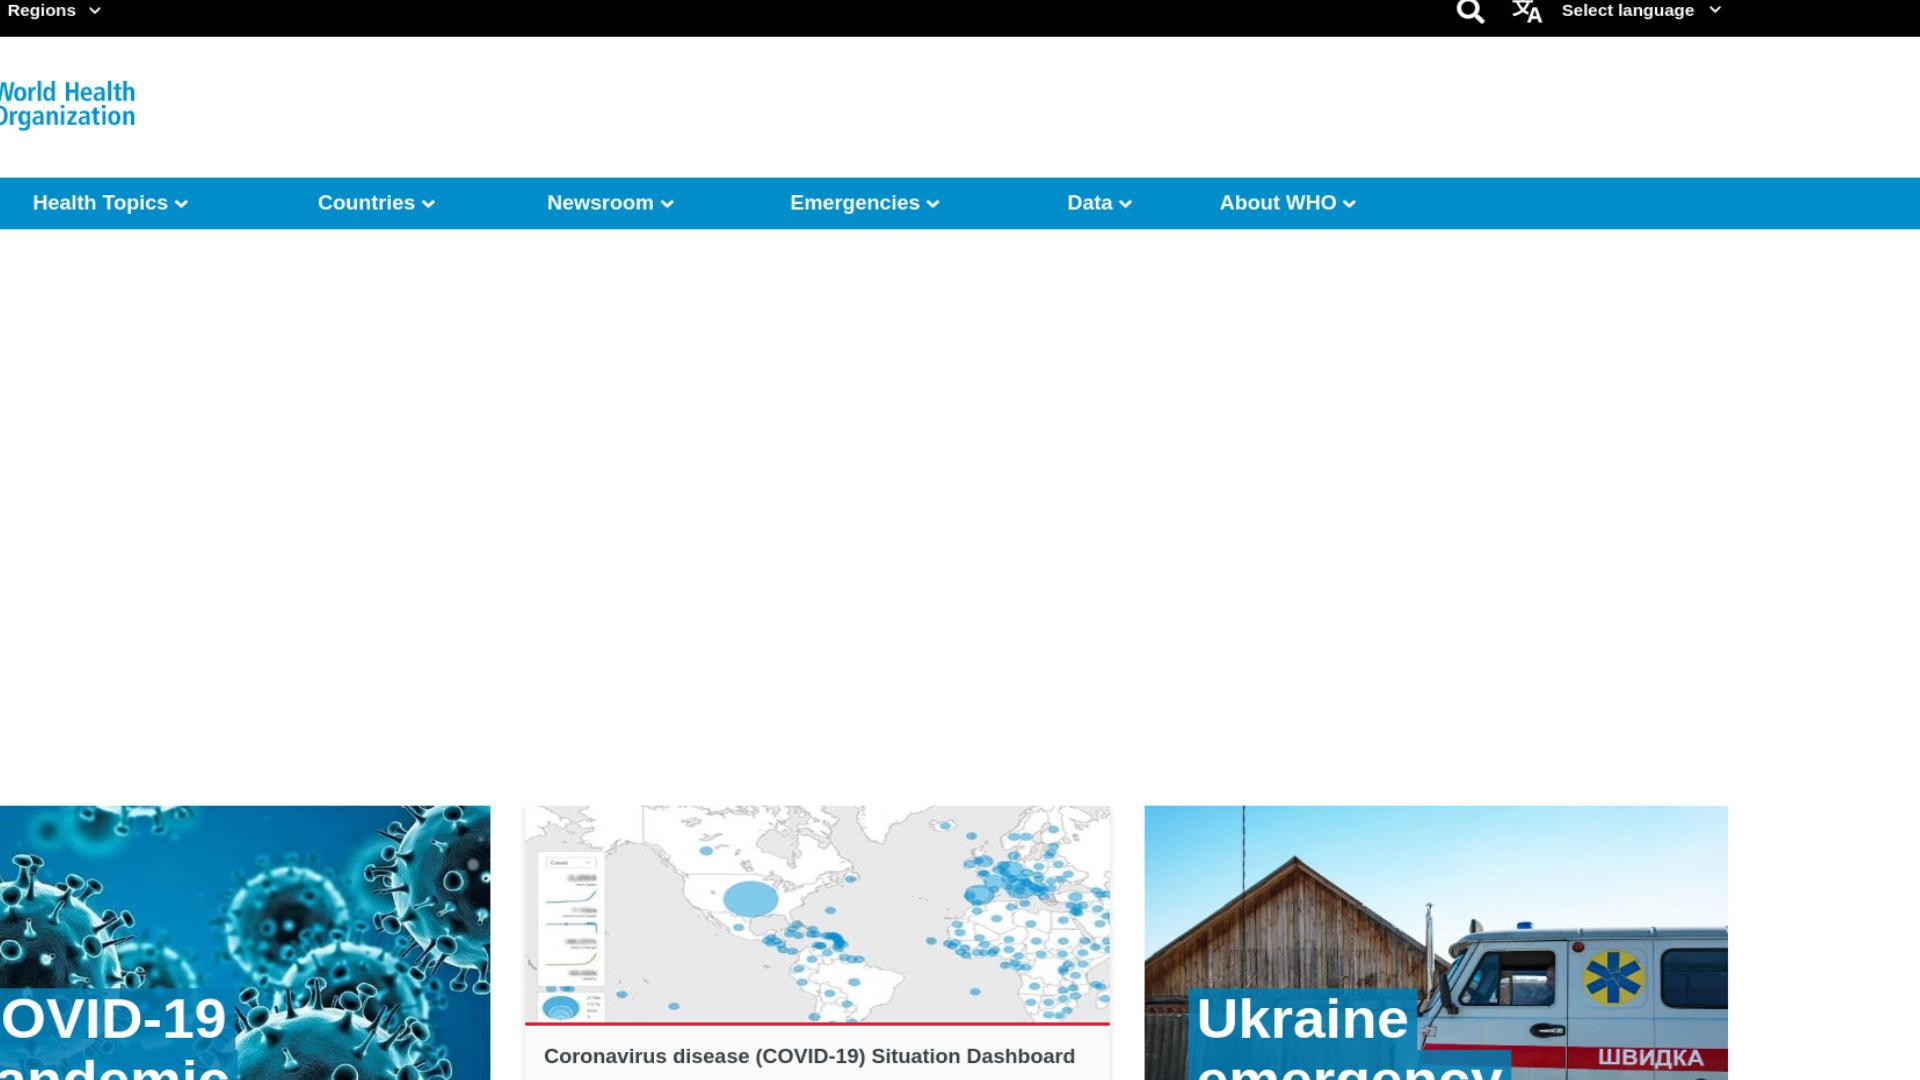Image resolution: width=1920 pixels, height=1080 pixels.
Task: Click the translate language icon
Action: tap(1527, 12)
